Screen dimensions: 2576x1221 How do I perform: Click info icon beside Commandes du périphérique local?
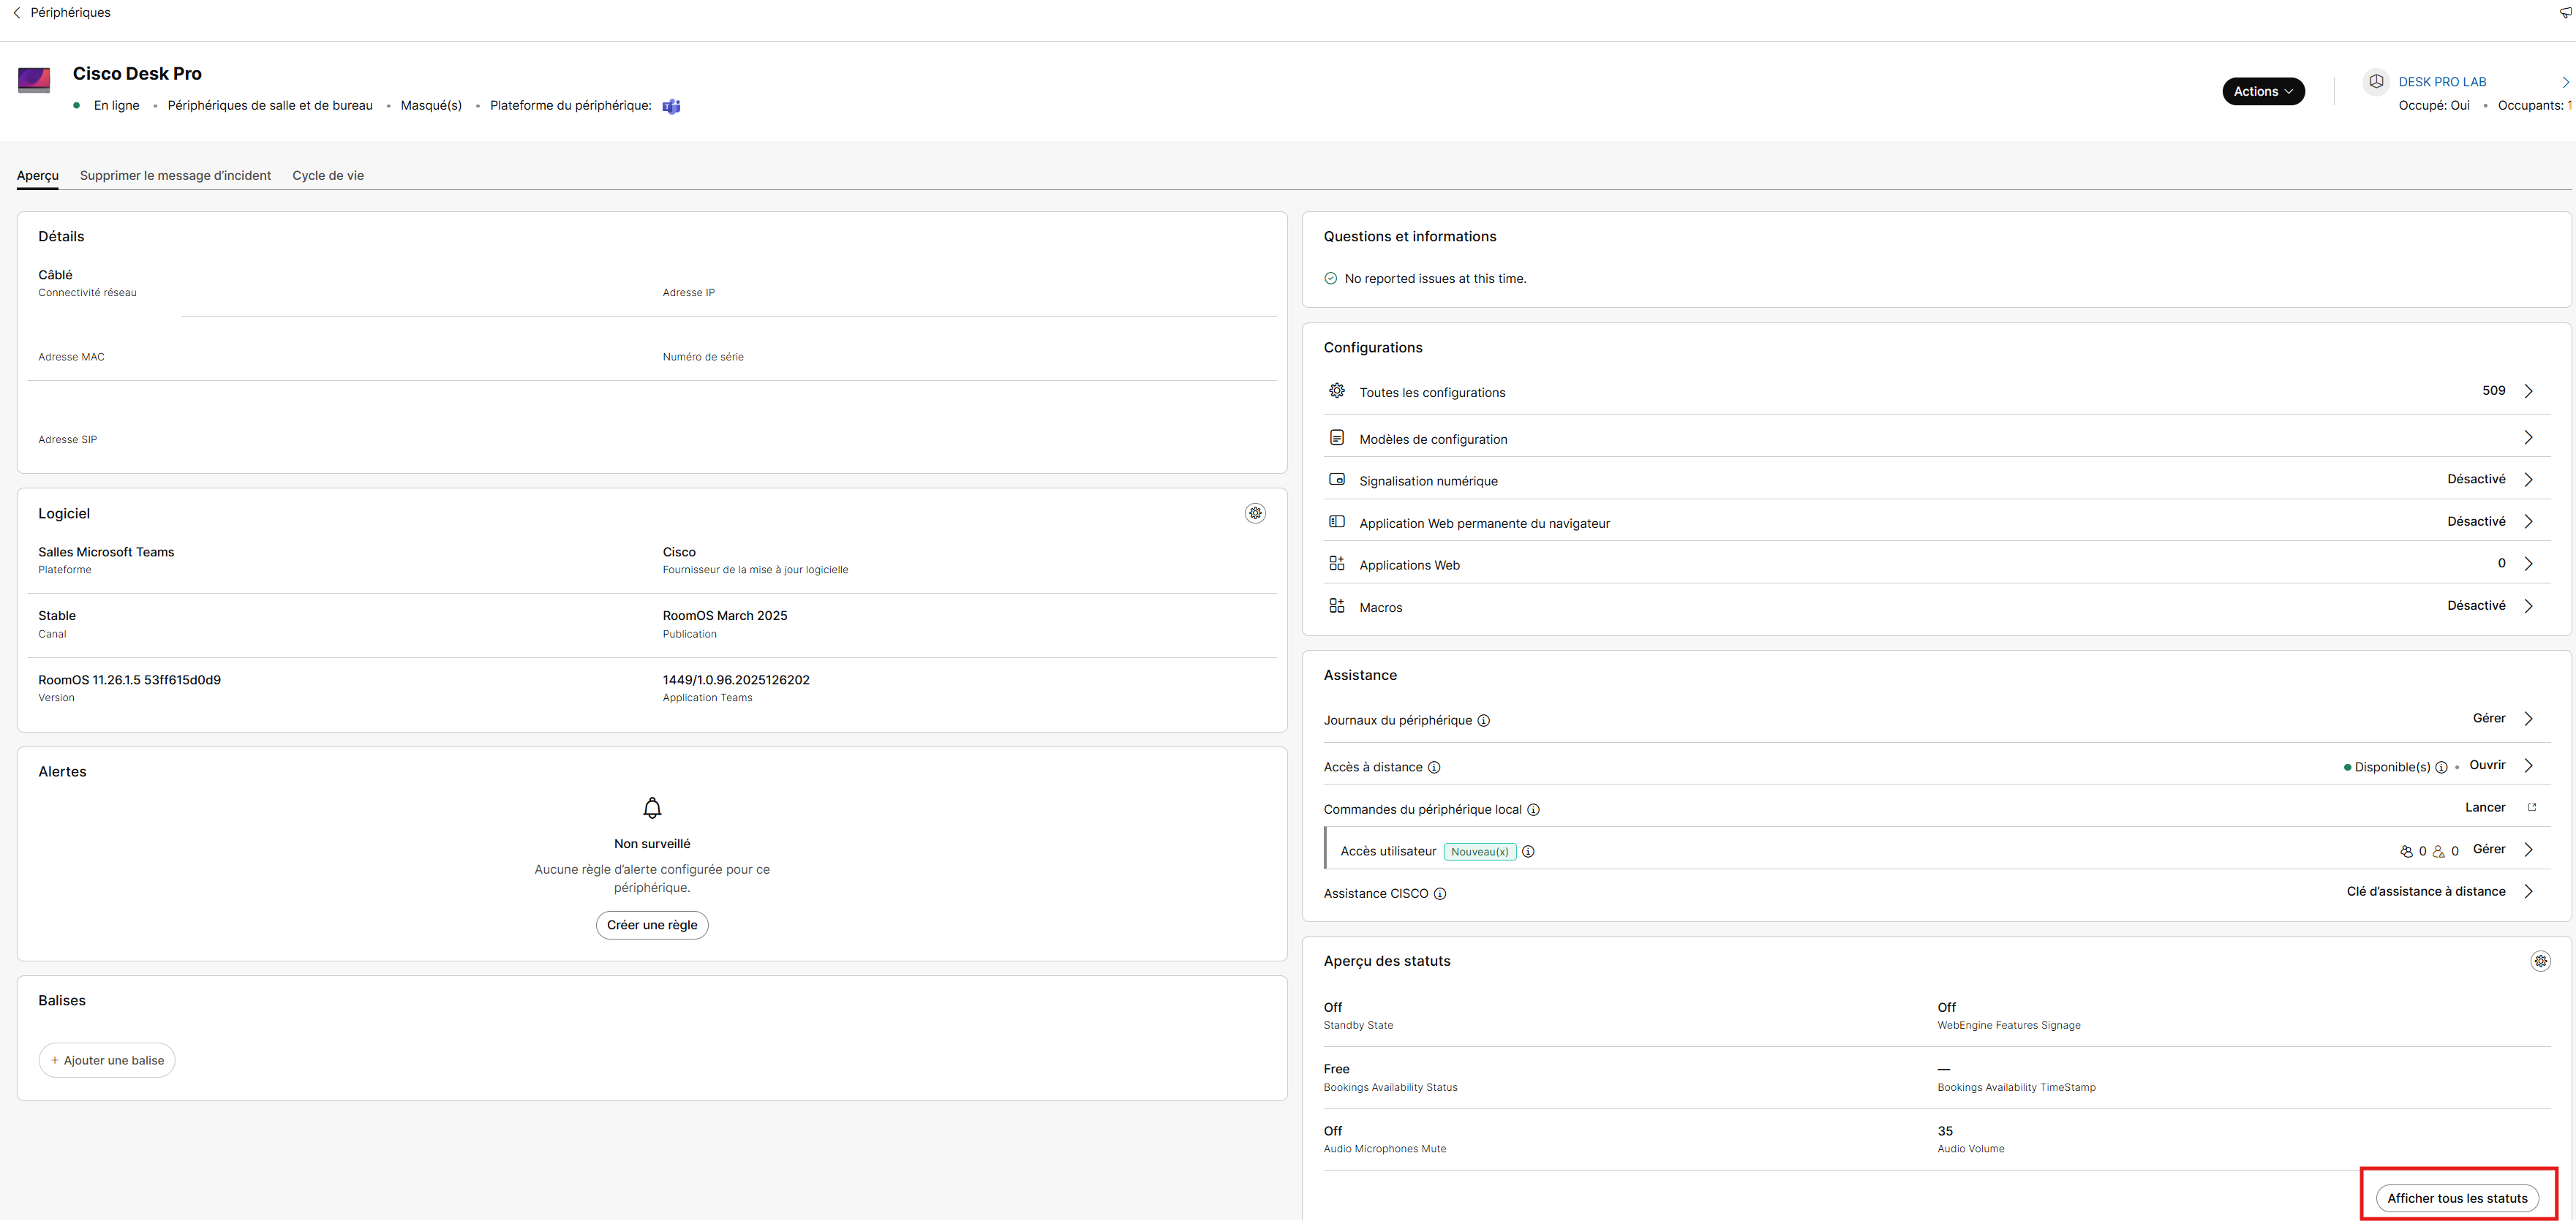tap(1534, 810)
